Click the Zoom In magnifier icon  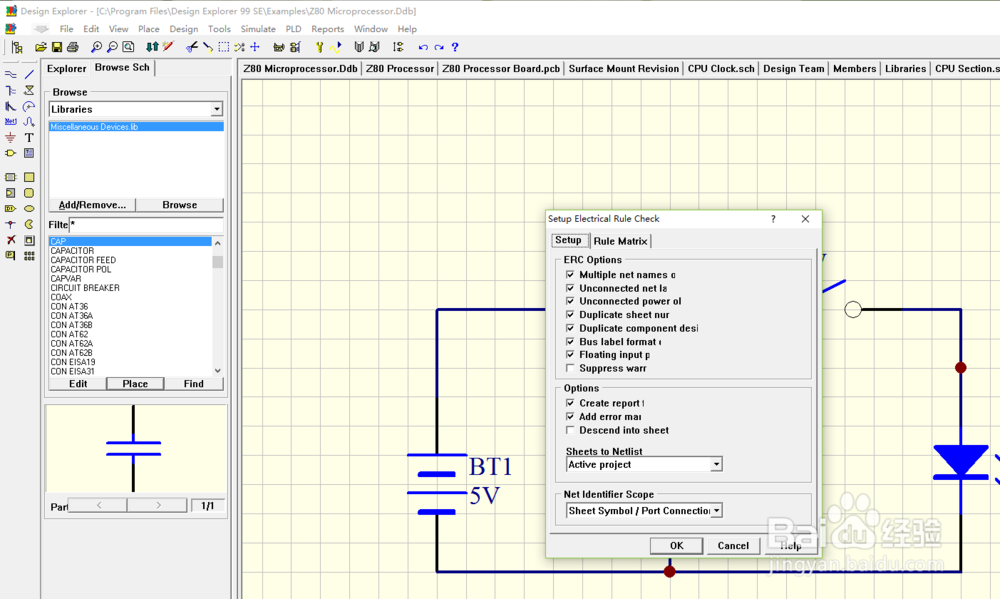(x=96, y=47)
